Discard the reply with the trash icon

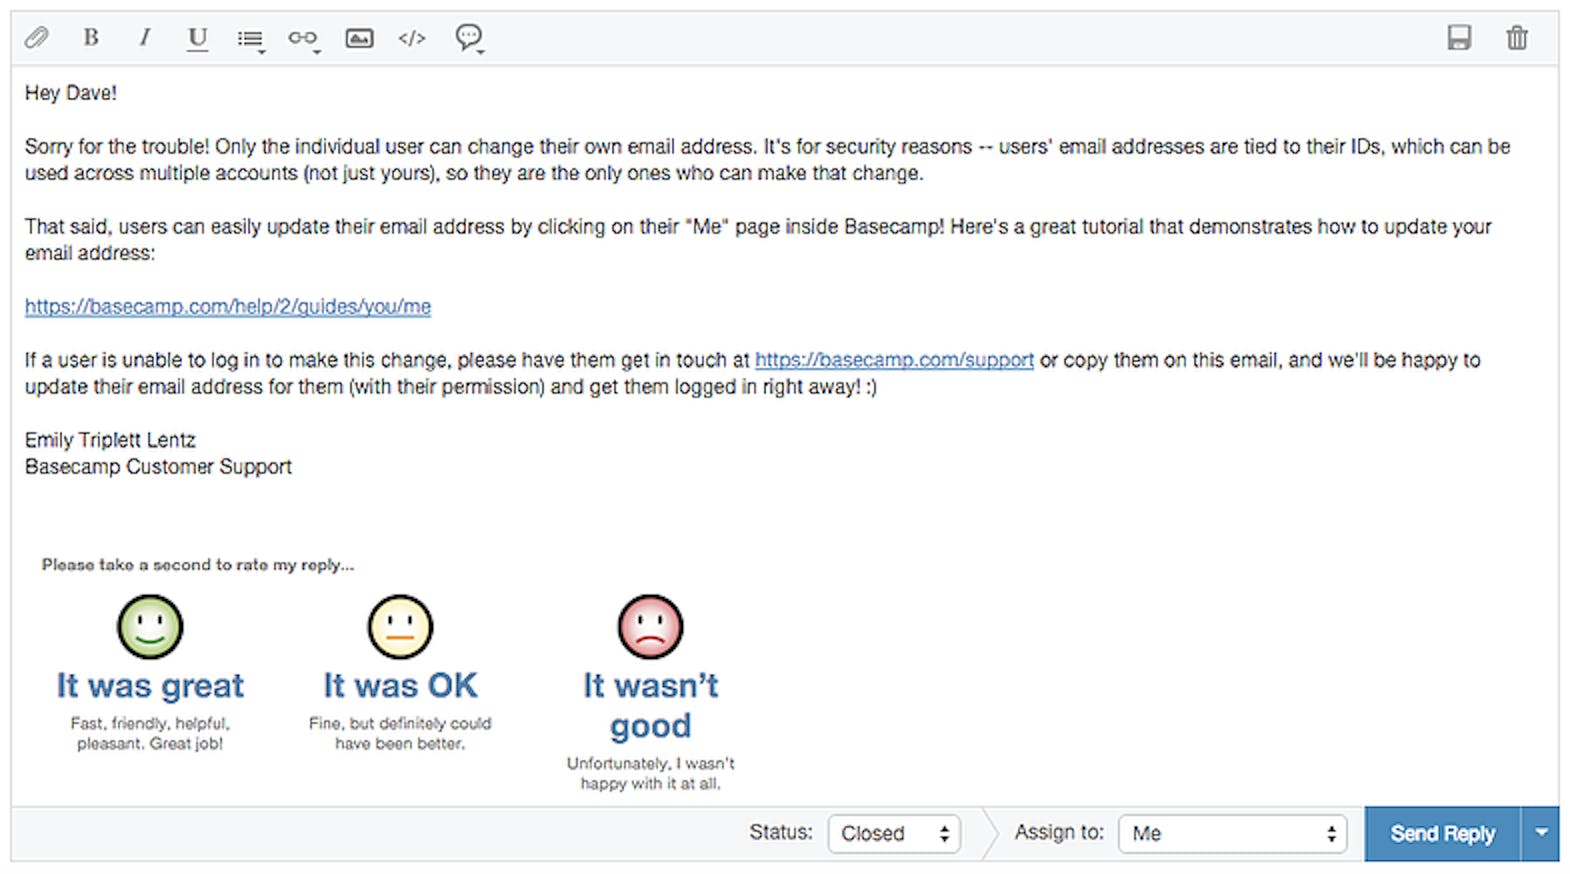tap(1517, 38)
